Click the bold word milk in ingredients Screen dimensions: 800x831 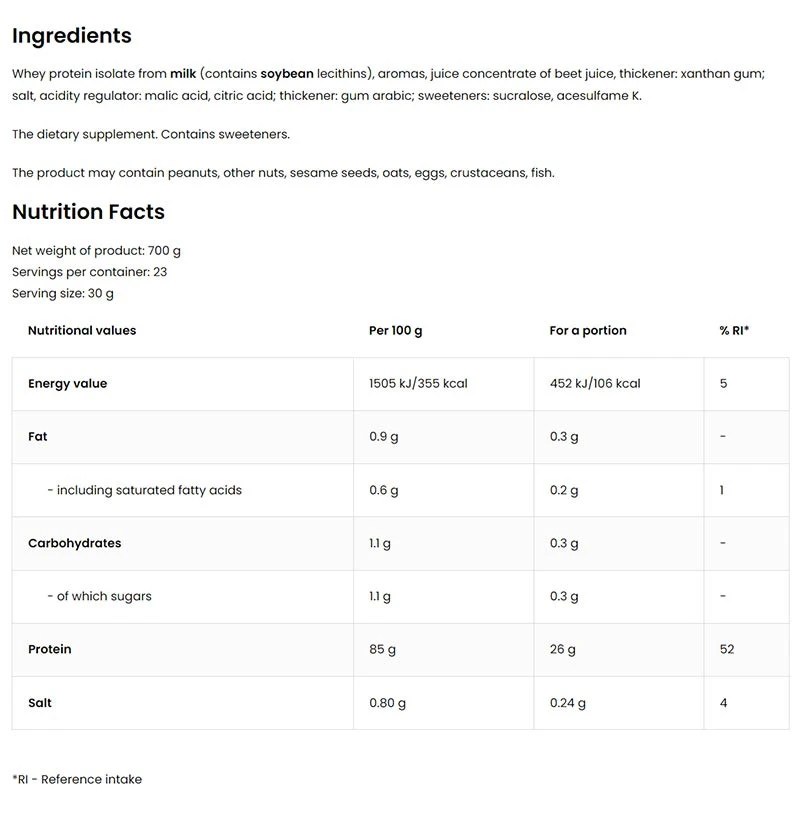point(183,74)
